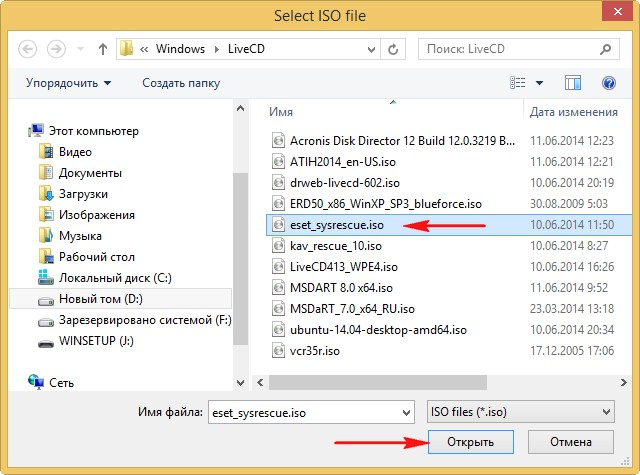The height and width of the screenshot is (475, 640).
Task: Click the Help question mark icon
Action: 608,83
